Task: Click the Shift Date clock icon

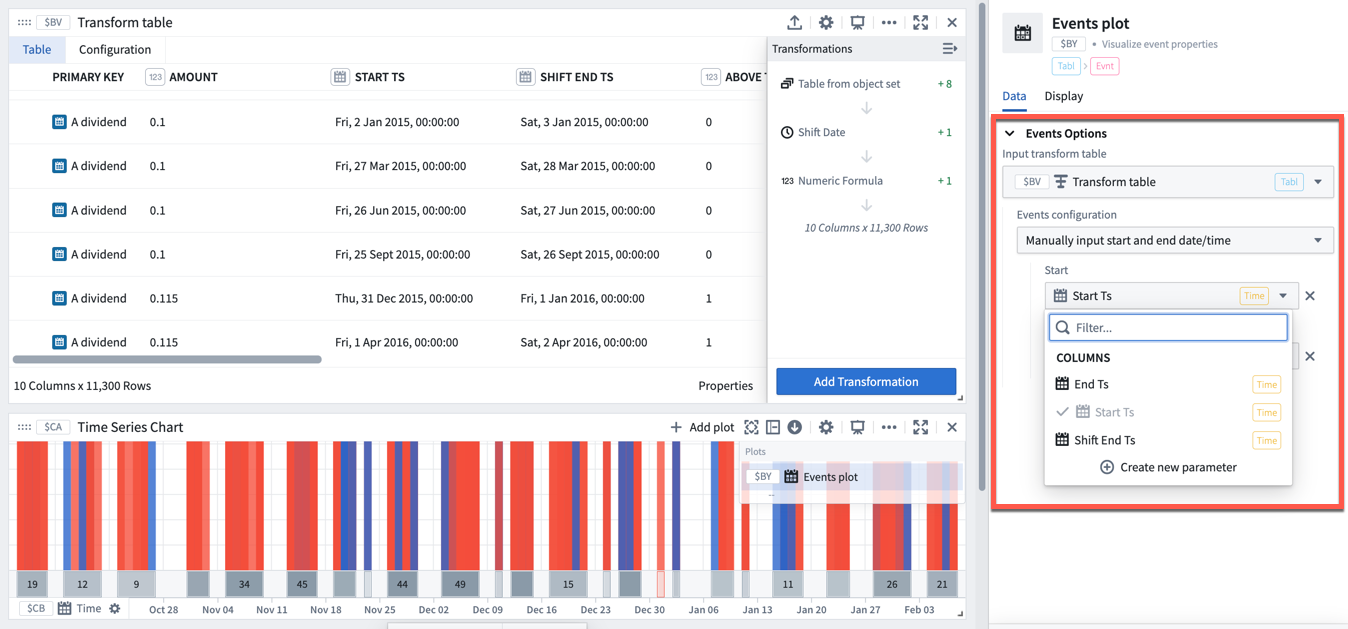Action: tap(787, 132)
